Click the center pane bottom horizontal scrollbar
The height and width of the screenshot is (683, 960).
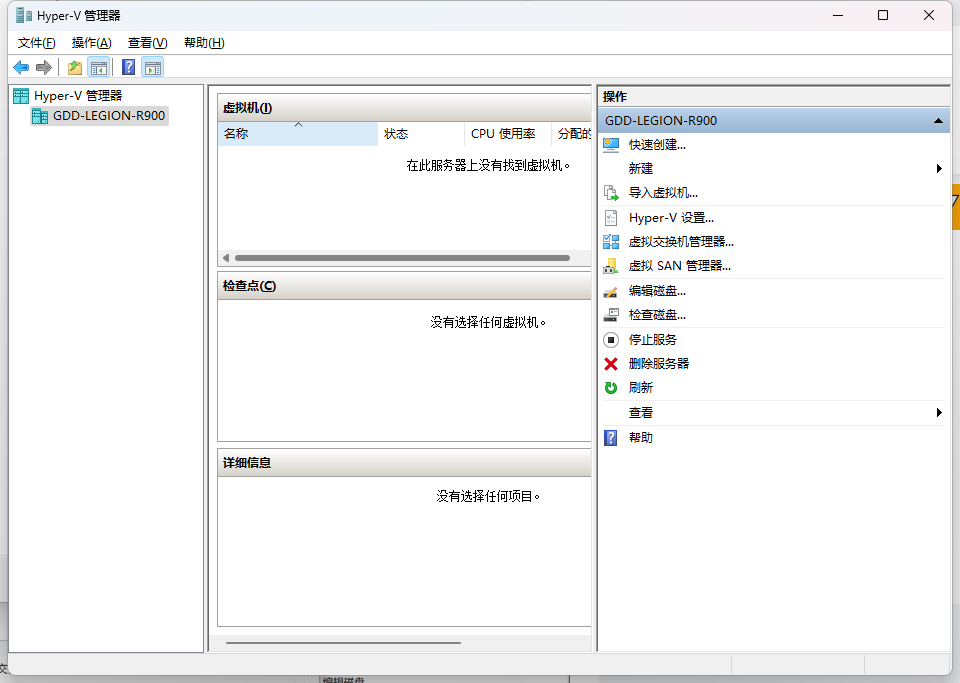click(343, 643)
